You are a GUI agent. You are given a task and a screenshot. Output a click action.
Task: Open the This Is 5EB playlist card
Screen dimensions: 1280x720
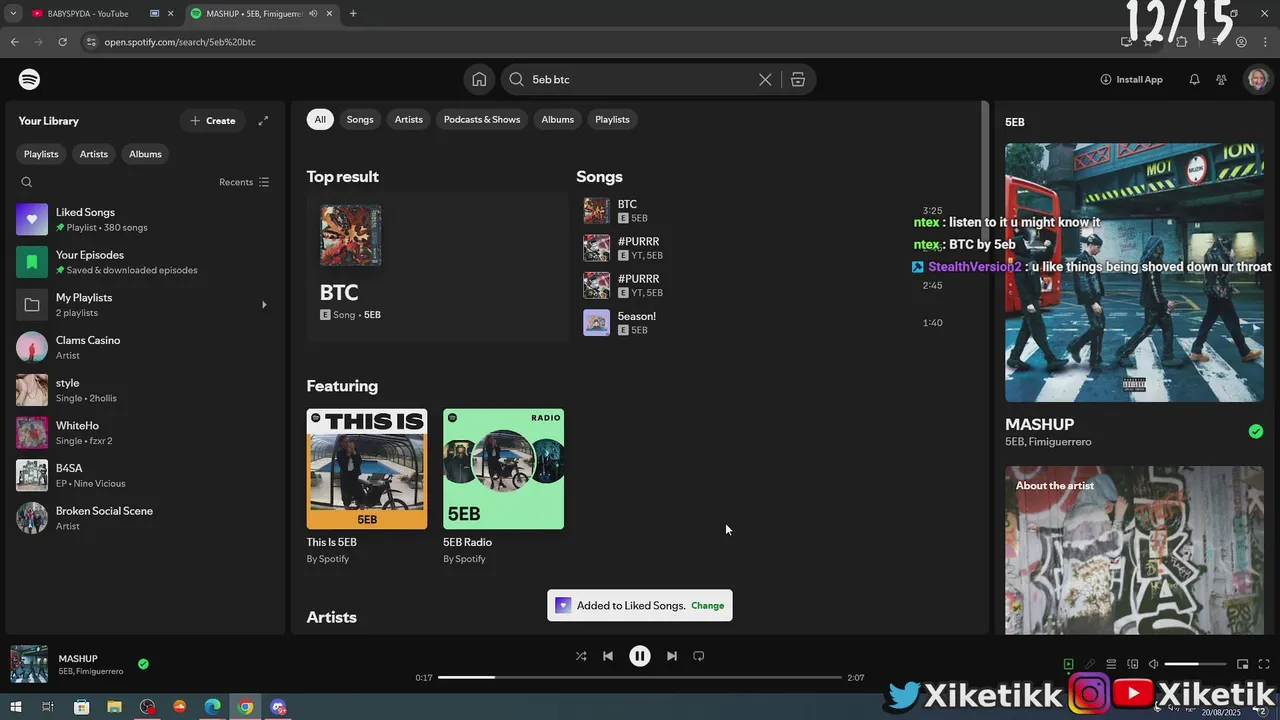pyautogui.click(x=367, y=487)
